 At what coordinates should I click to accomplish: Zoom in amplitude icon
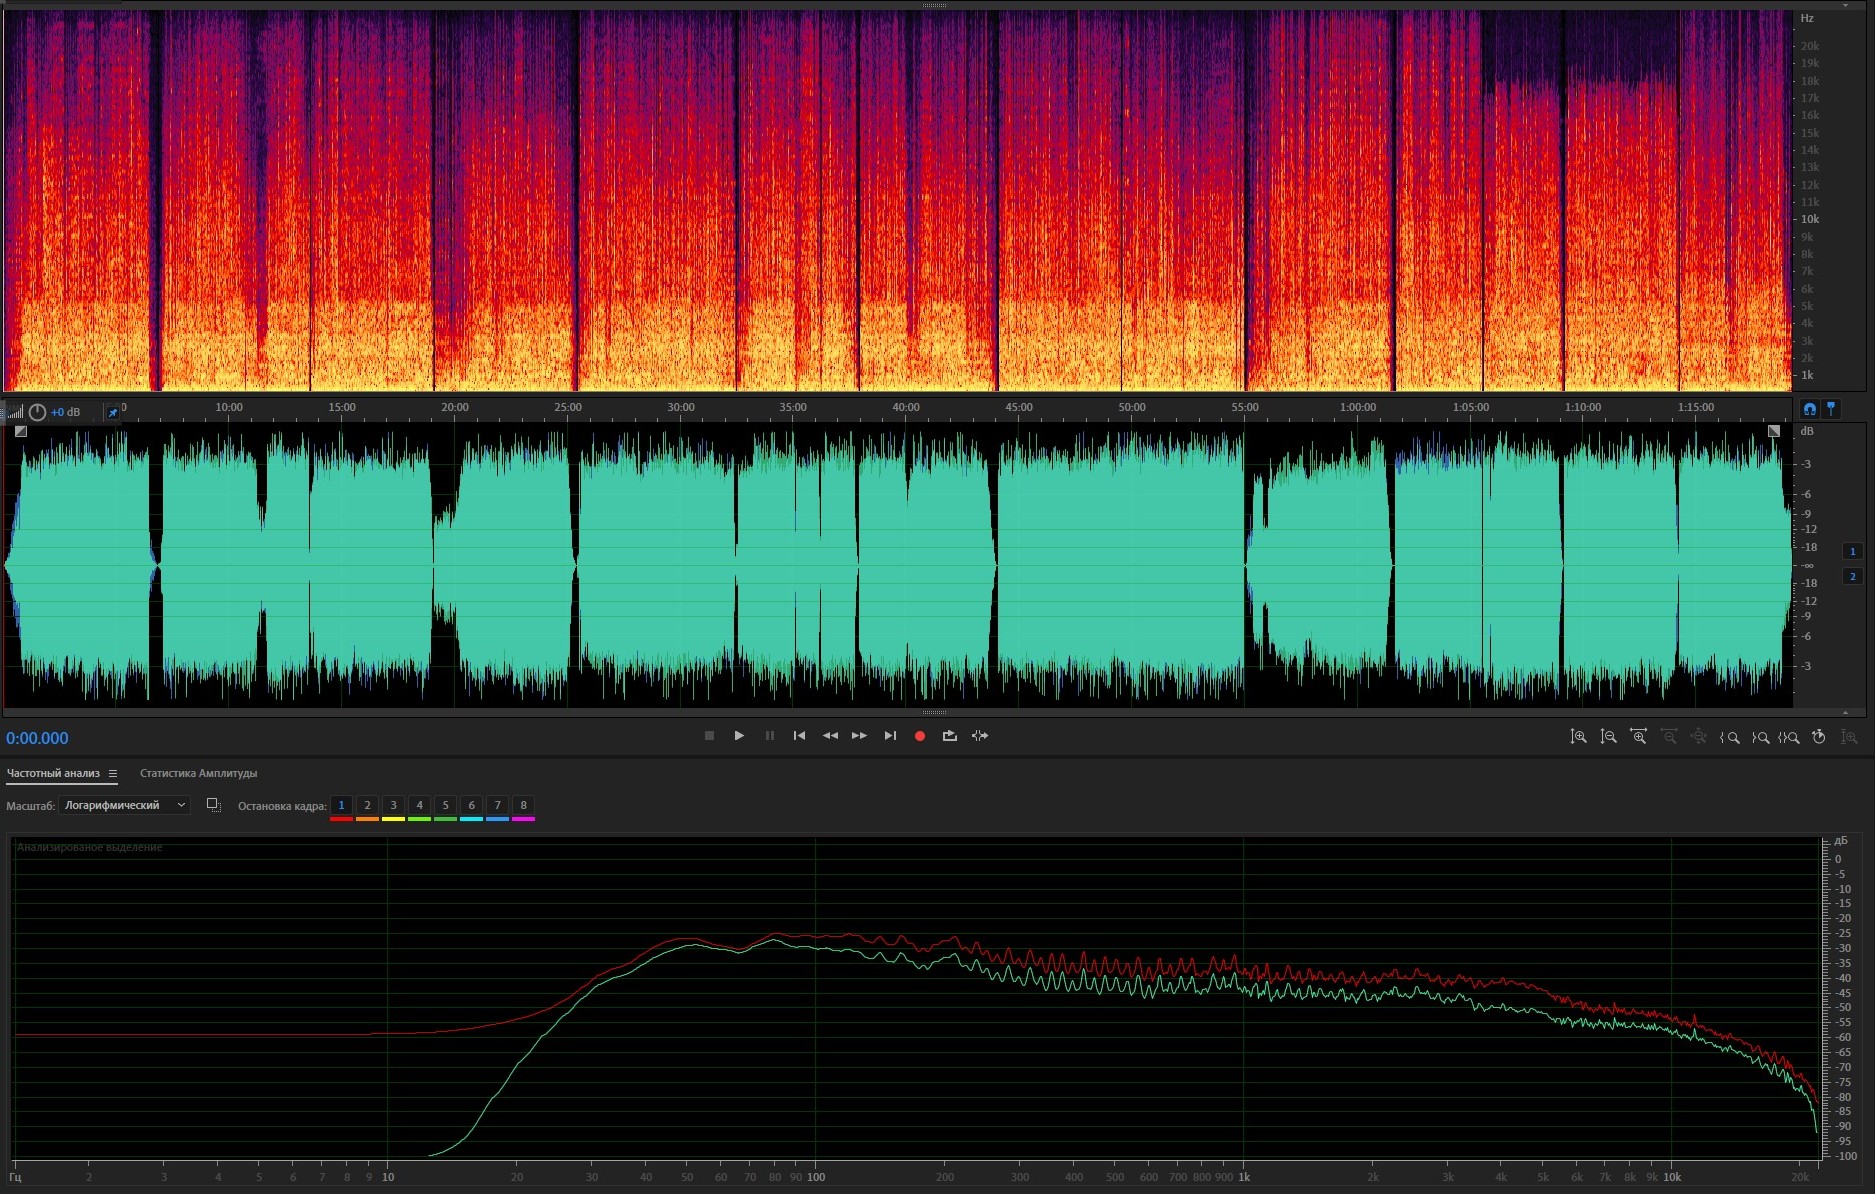1578,737
